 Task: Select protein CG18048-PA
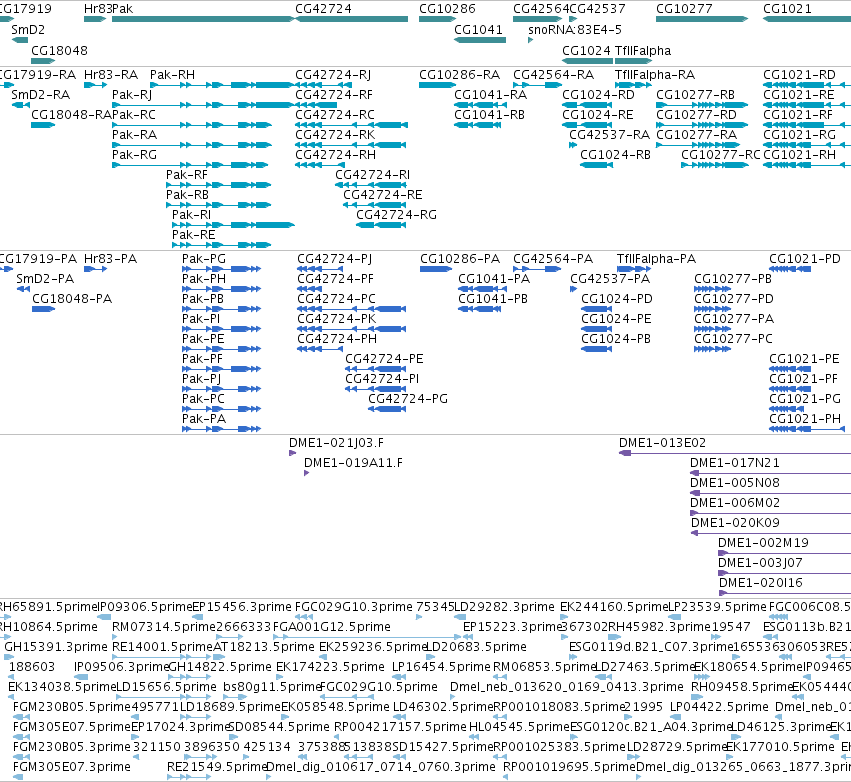click(72, 299)
